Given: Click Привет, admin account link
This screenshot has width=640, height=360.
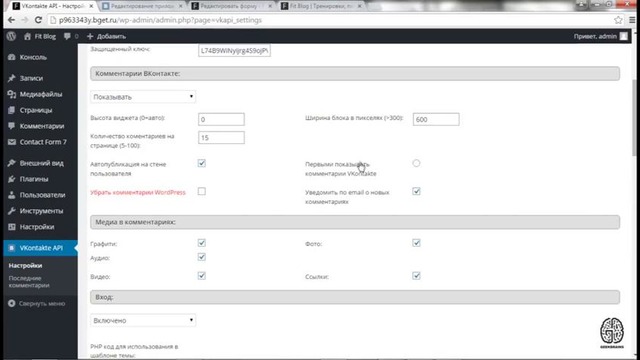Looking at the screenshot, I should [595, 36].
